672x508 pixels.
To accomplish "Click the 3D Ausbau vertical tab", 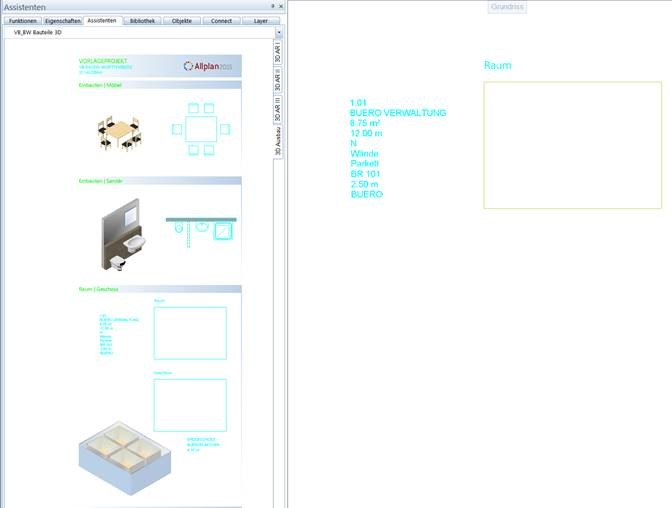I will tap(278, 142).
